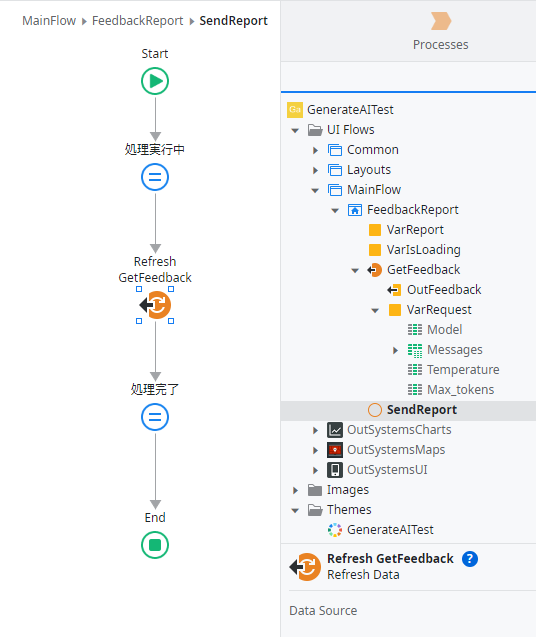The image size is (536, 637).
Task: Select the Start node in the flow
Action: (x=155, y=81)
